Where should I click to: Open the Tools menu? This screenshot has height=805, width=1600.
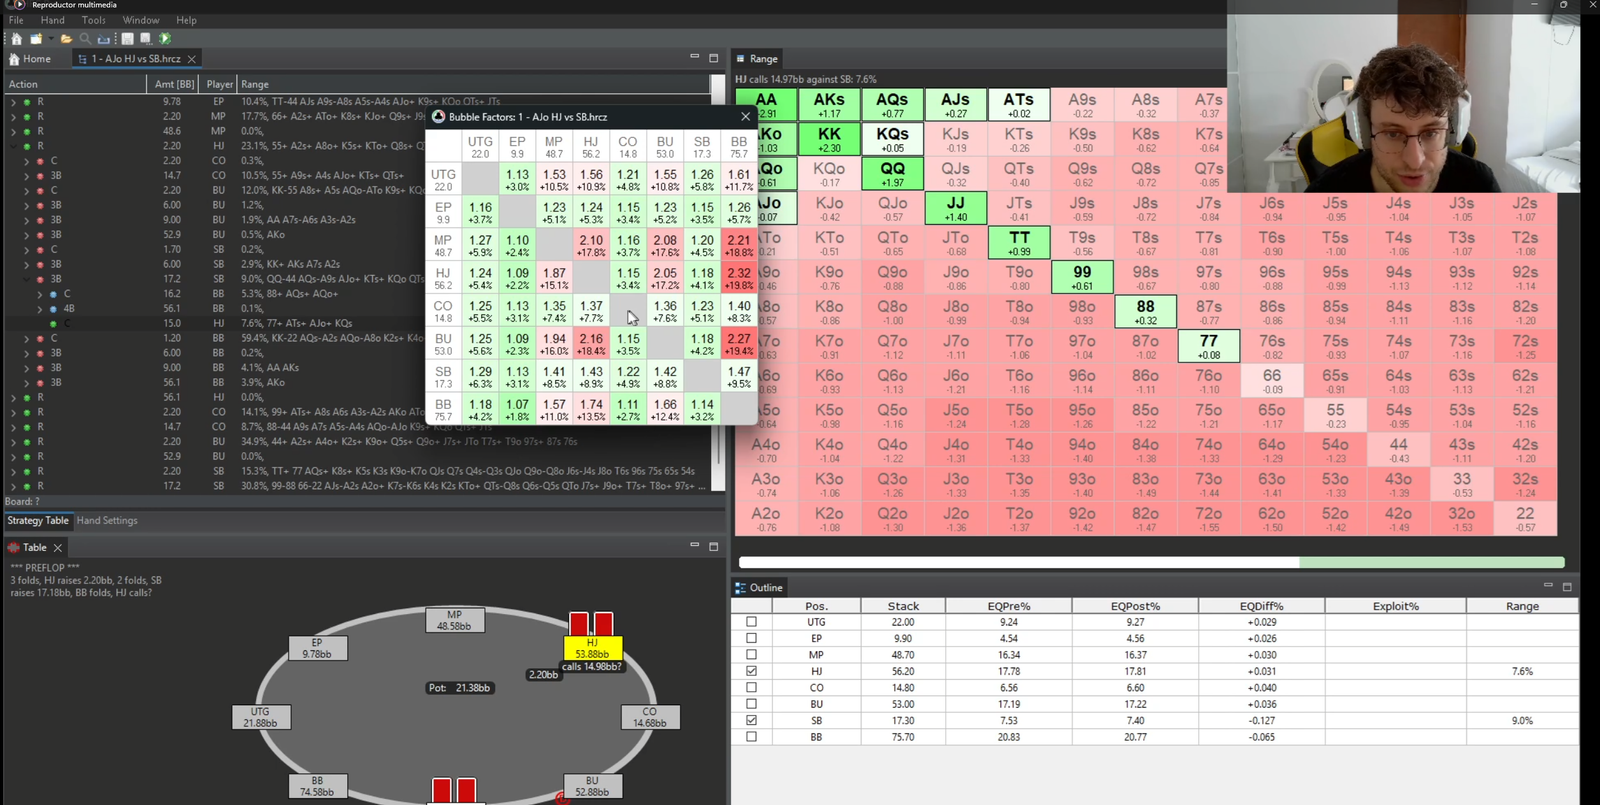click(93, 20)
